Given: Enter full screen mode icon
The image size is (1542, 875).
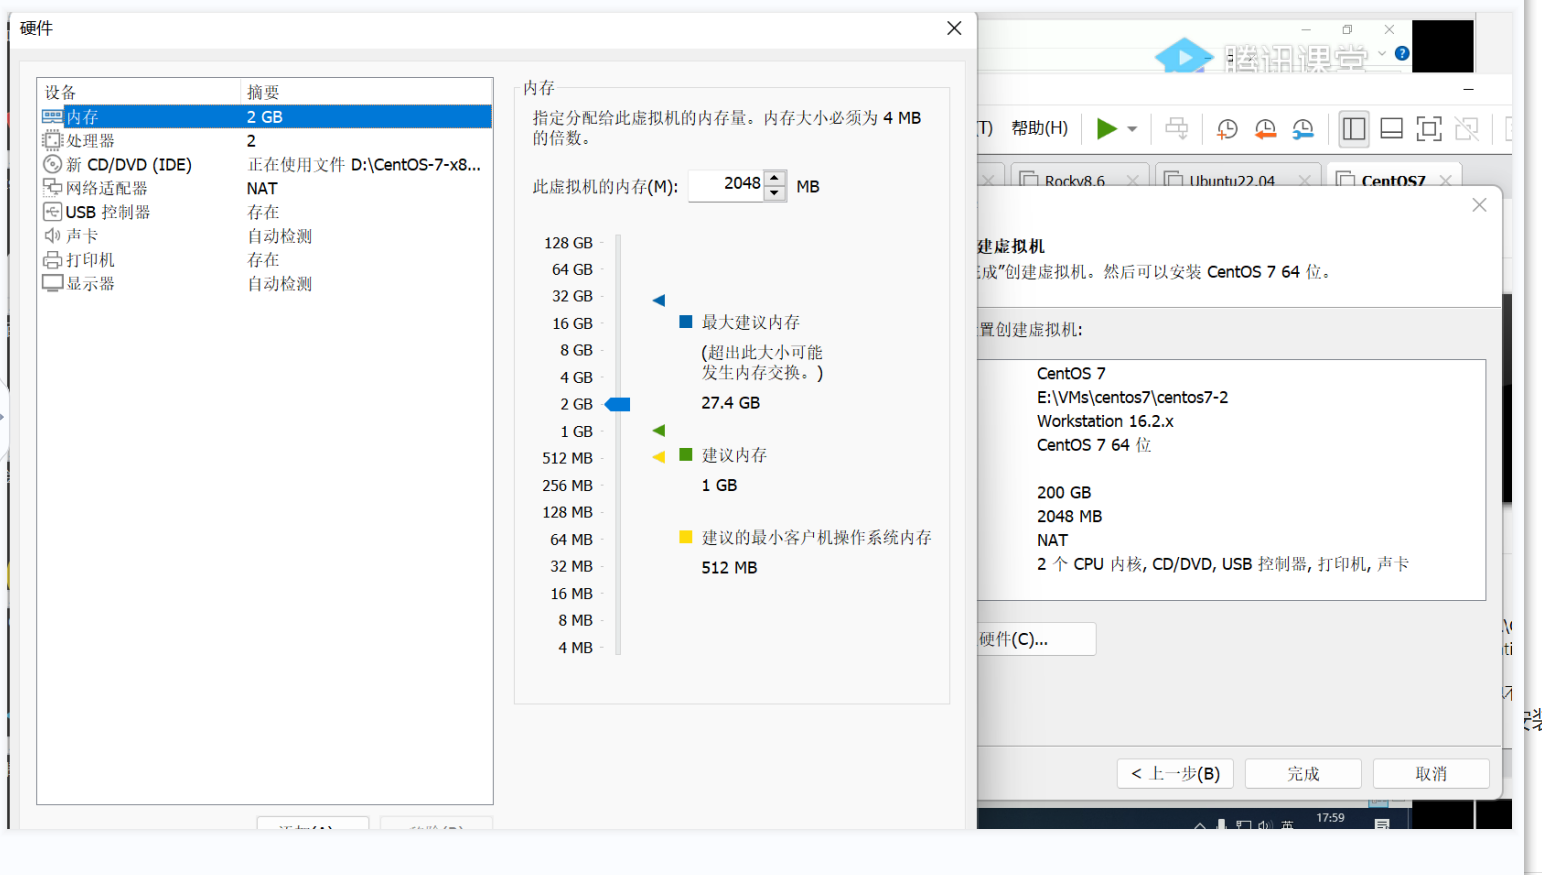Looking at the screenshot, I should (x=1429, y=128).
